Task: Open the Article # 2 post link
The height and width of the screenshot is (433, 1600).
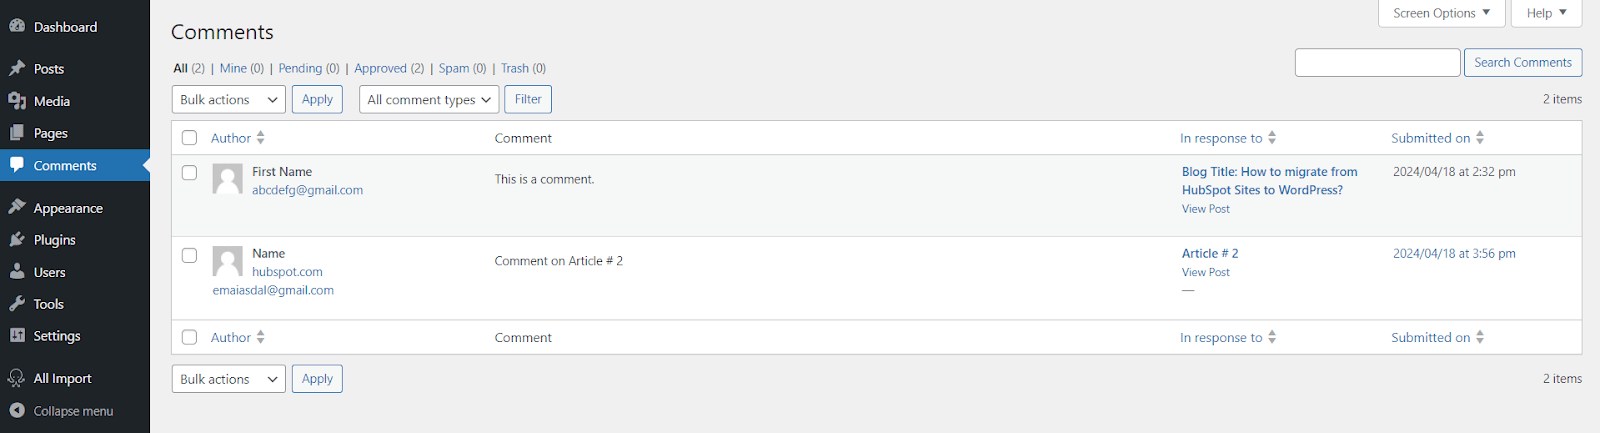Action: (1210, 254)
